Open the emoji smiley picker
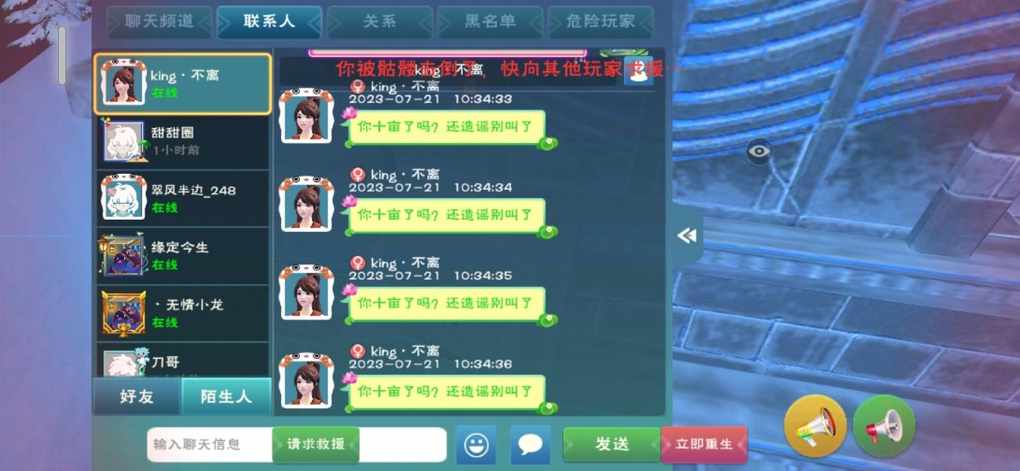1020x471 pixels. [x=476, y=444]
